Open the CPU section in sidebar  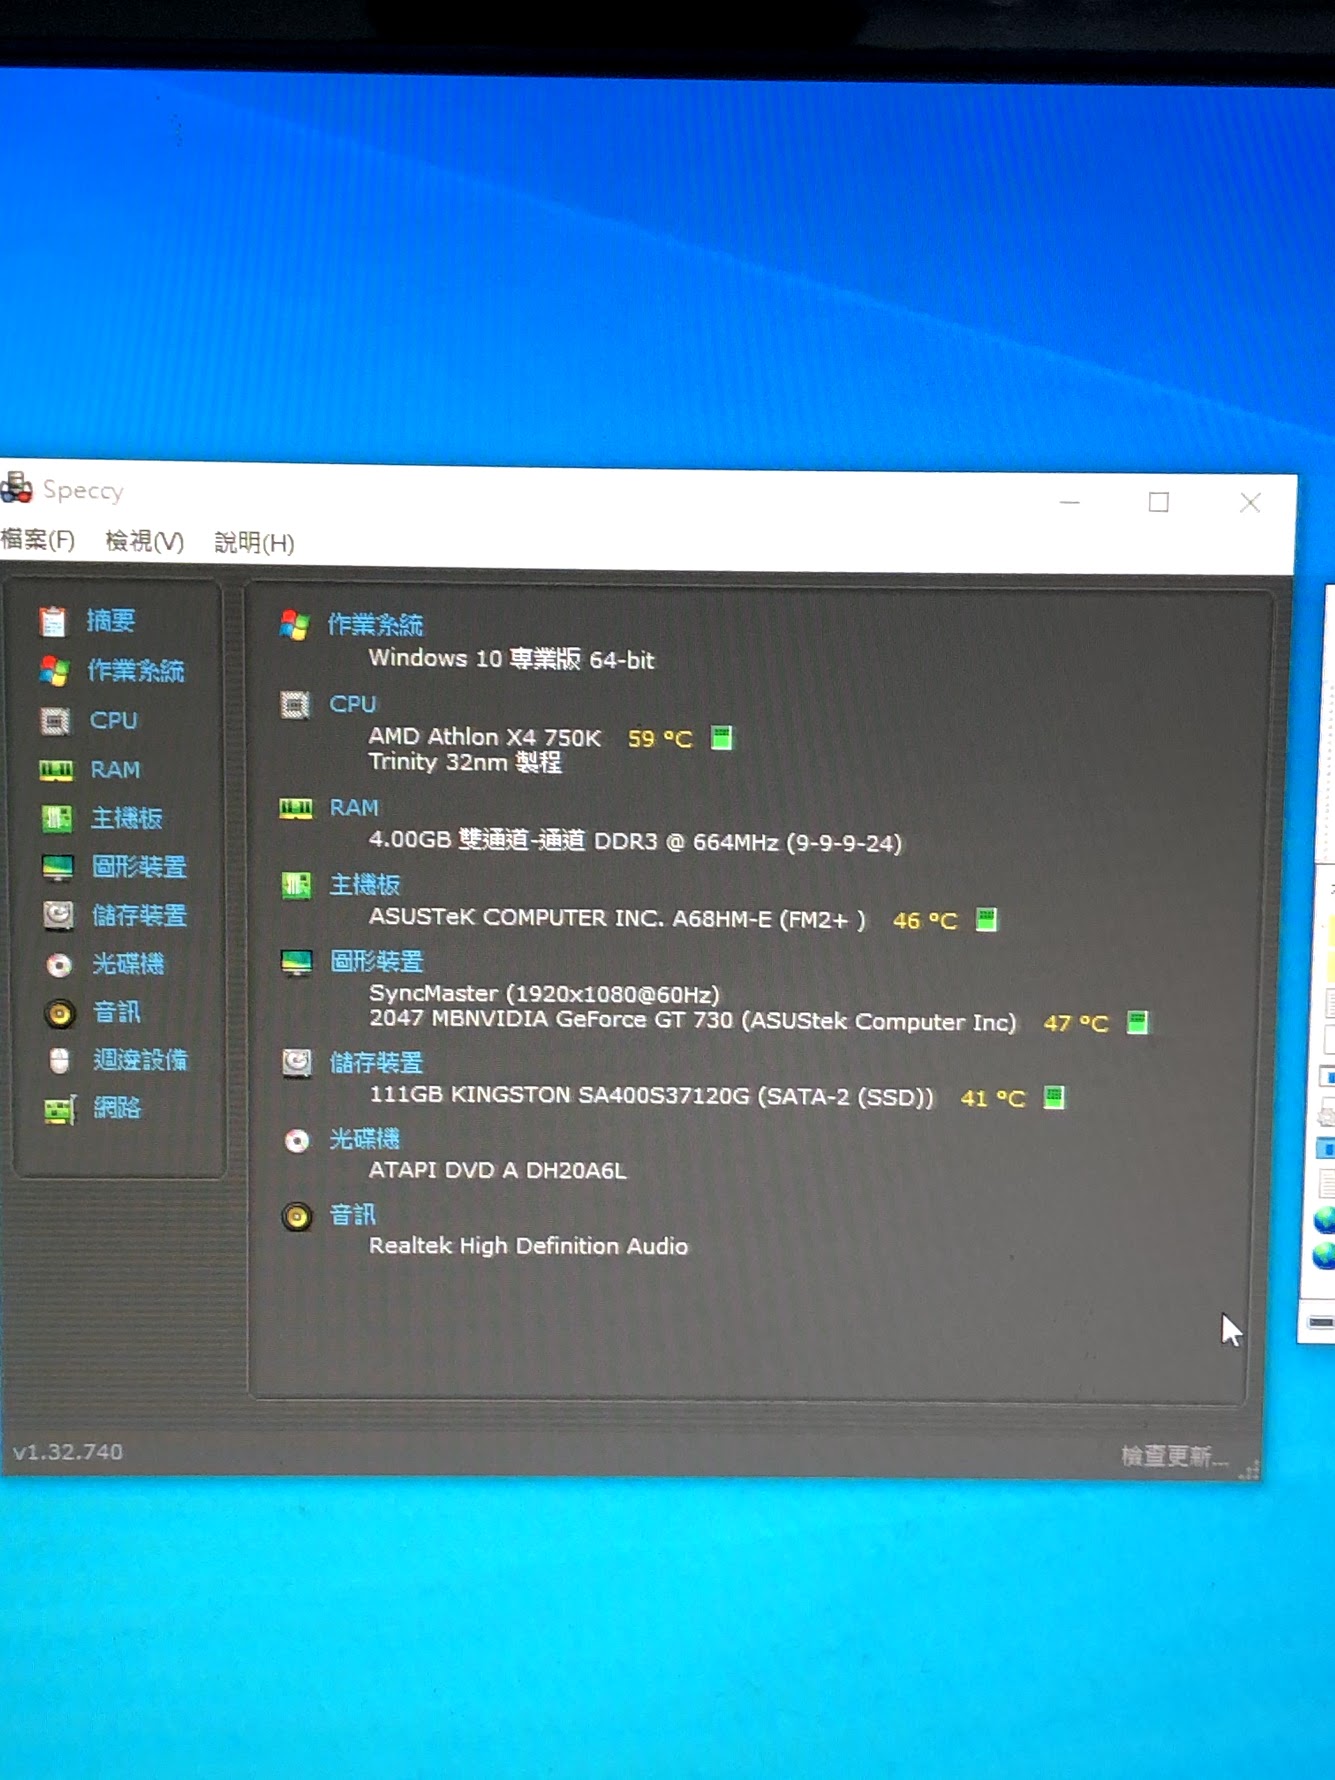point(113,720)
